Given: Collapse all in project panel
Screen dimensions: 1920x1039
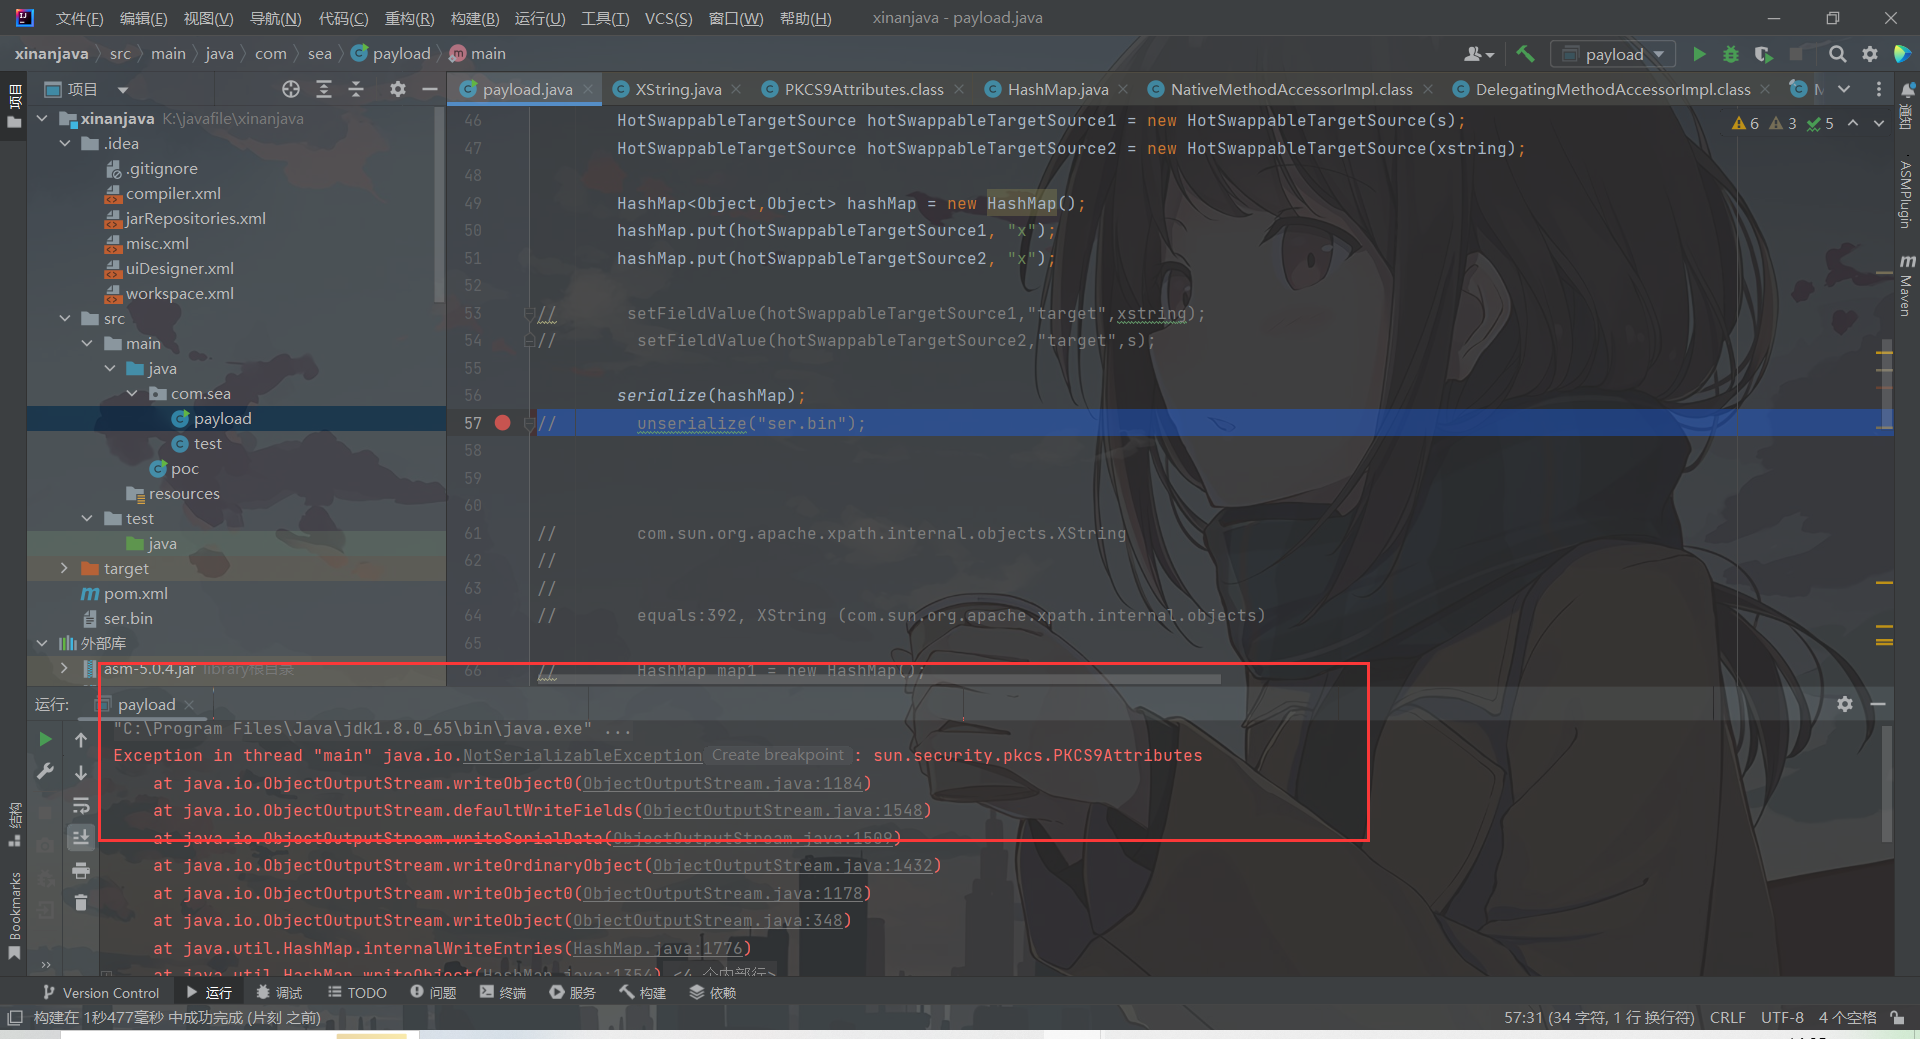Looking at the screenshot, I should click(356, 89).
